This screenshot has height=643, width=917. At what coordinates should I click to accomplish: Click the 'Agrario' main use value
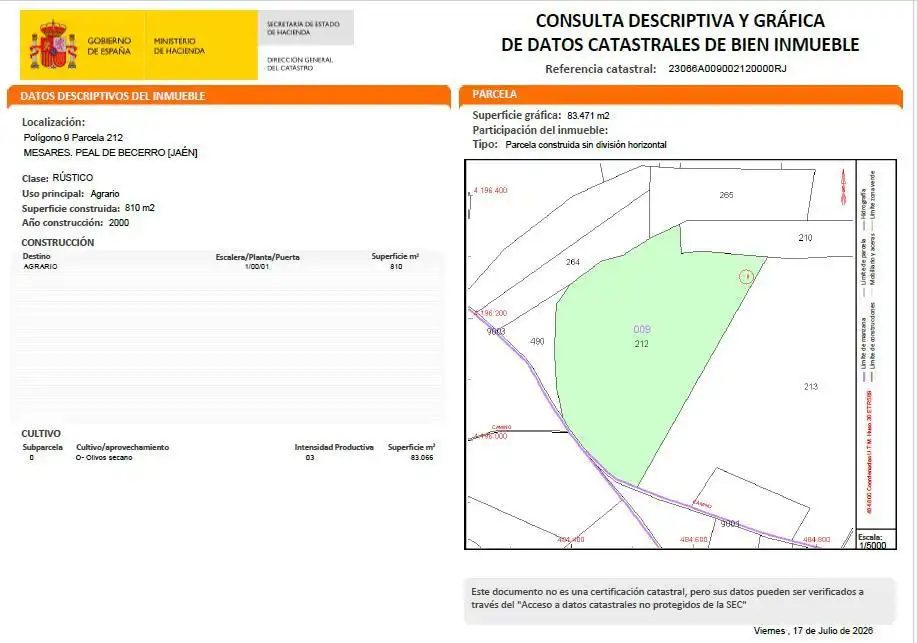click(x=105, y=194)
